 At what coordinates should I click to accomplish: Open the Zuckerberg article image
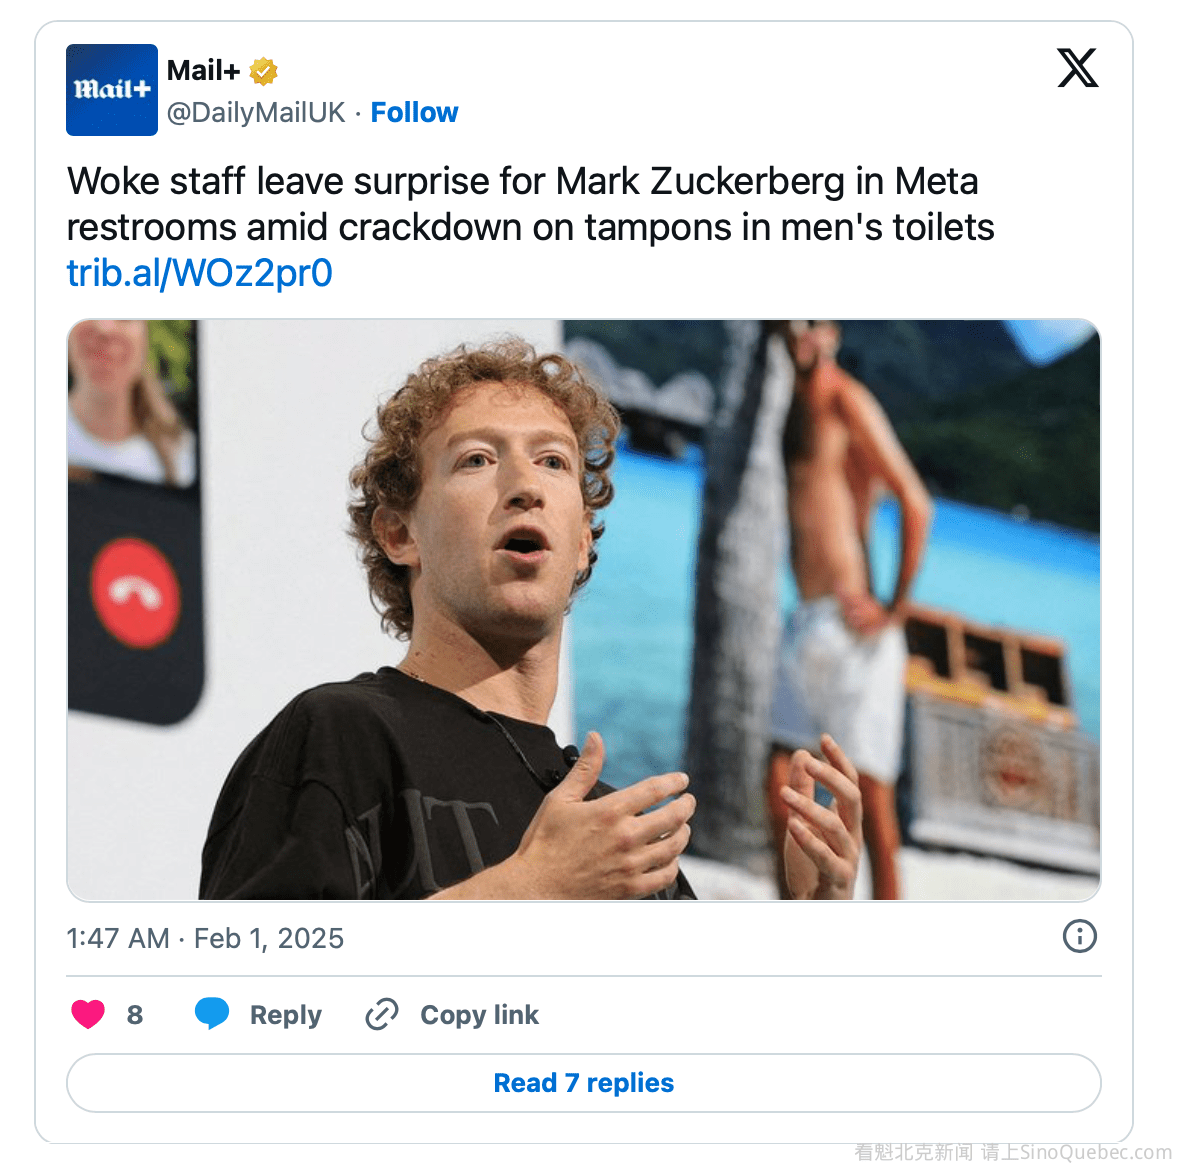584,610
